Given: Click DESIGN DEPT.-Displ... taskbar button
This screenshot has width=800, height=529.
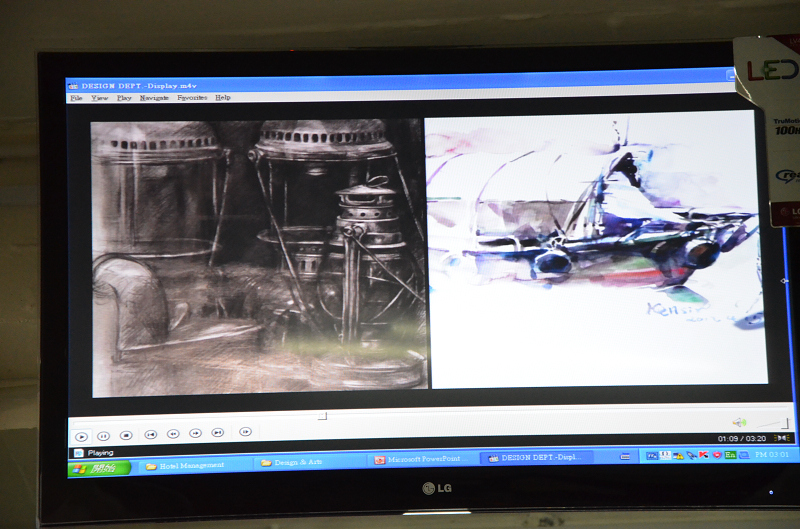Looking at the screenshot, I should click(537, 458).
